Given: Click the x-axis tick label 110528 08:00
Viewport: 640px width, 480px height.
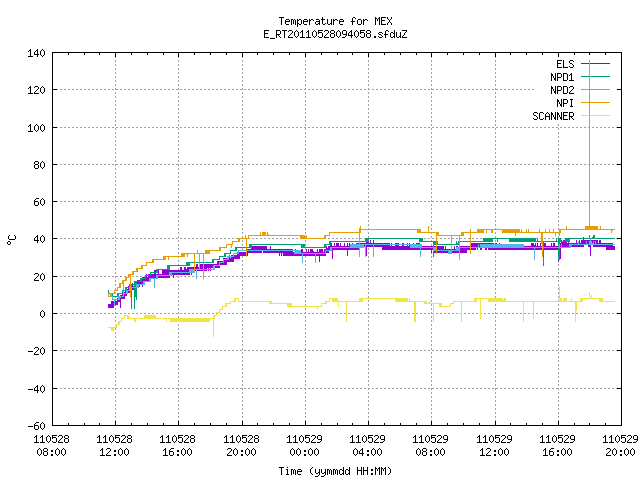Looking at the screenshot, I should click(51, 446).
